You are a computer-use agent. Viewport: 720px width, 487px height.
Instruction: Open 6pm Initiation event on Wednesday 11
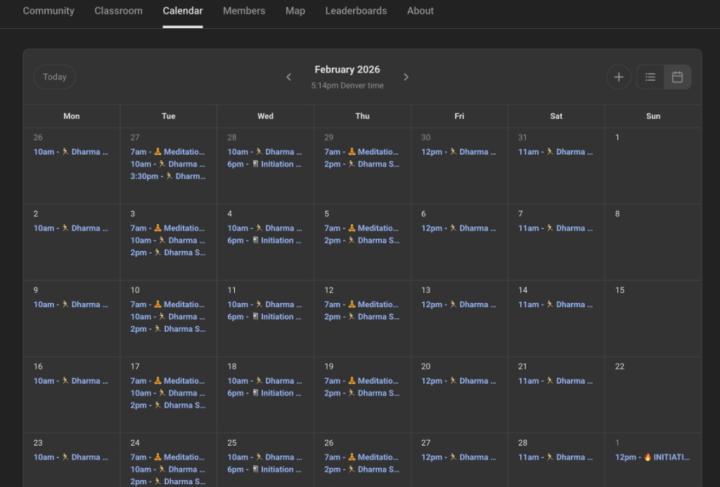pyautogui.click(x=264, y=317)
